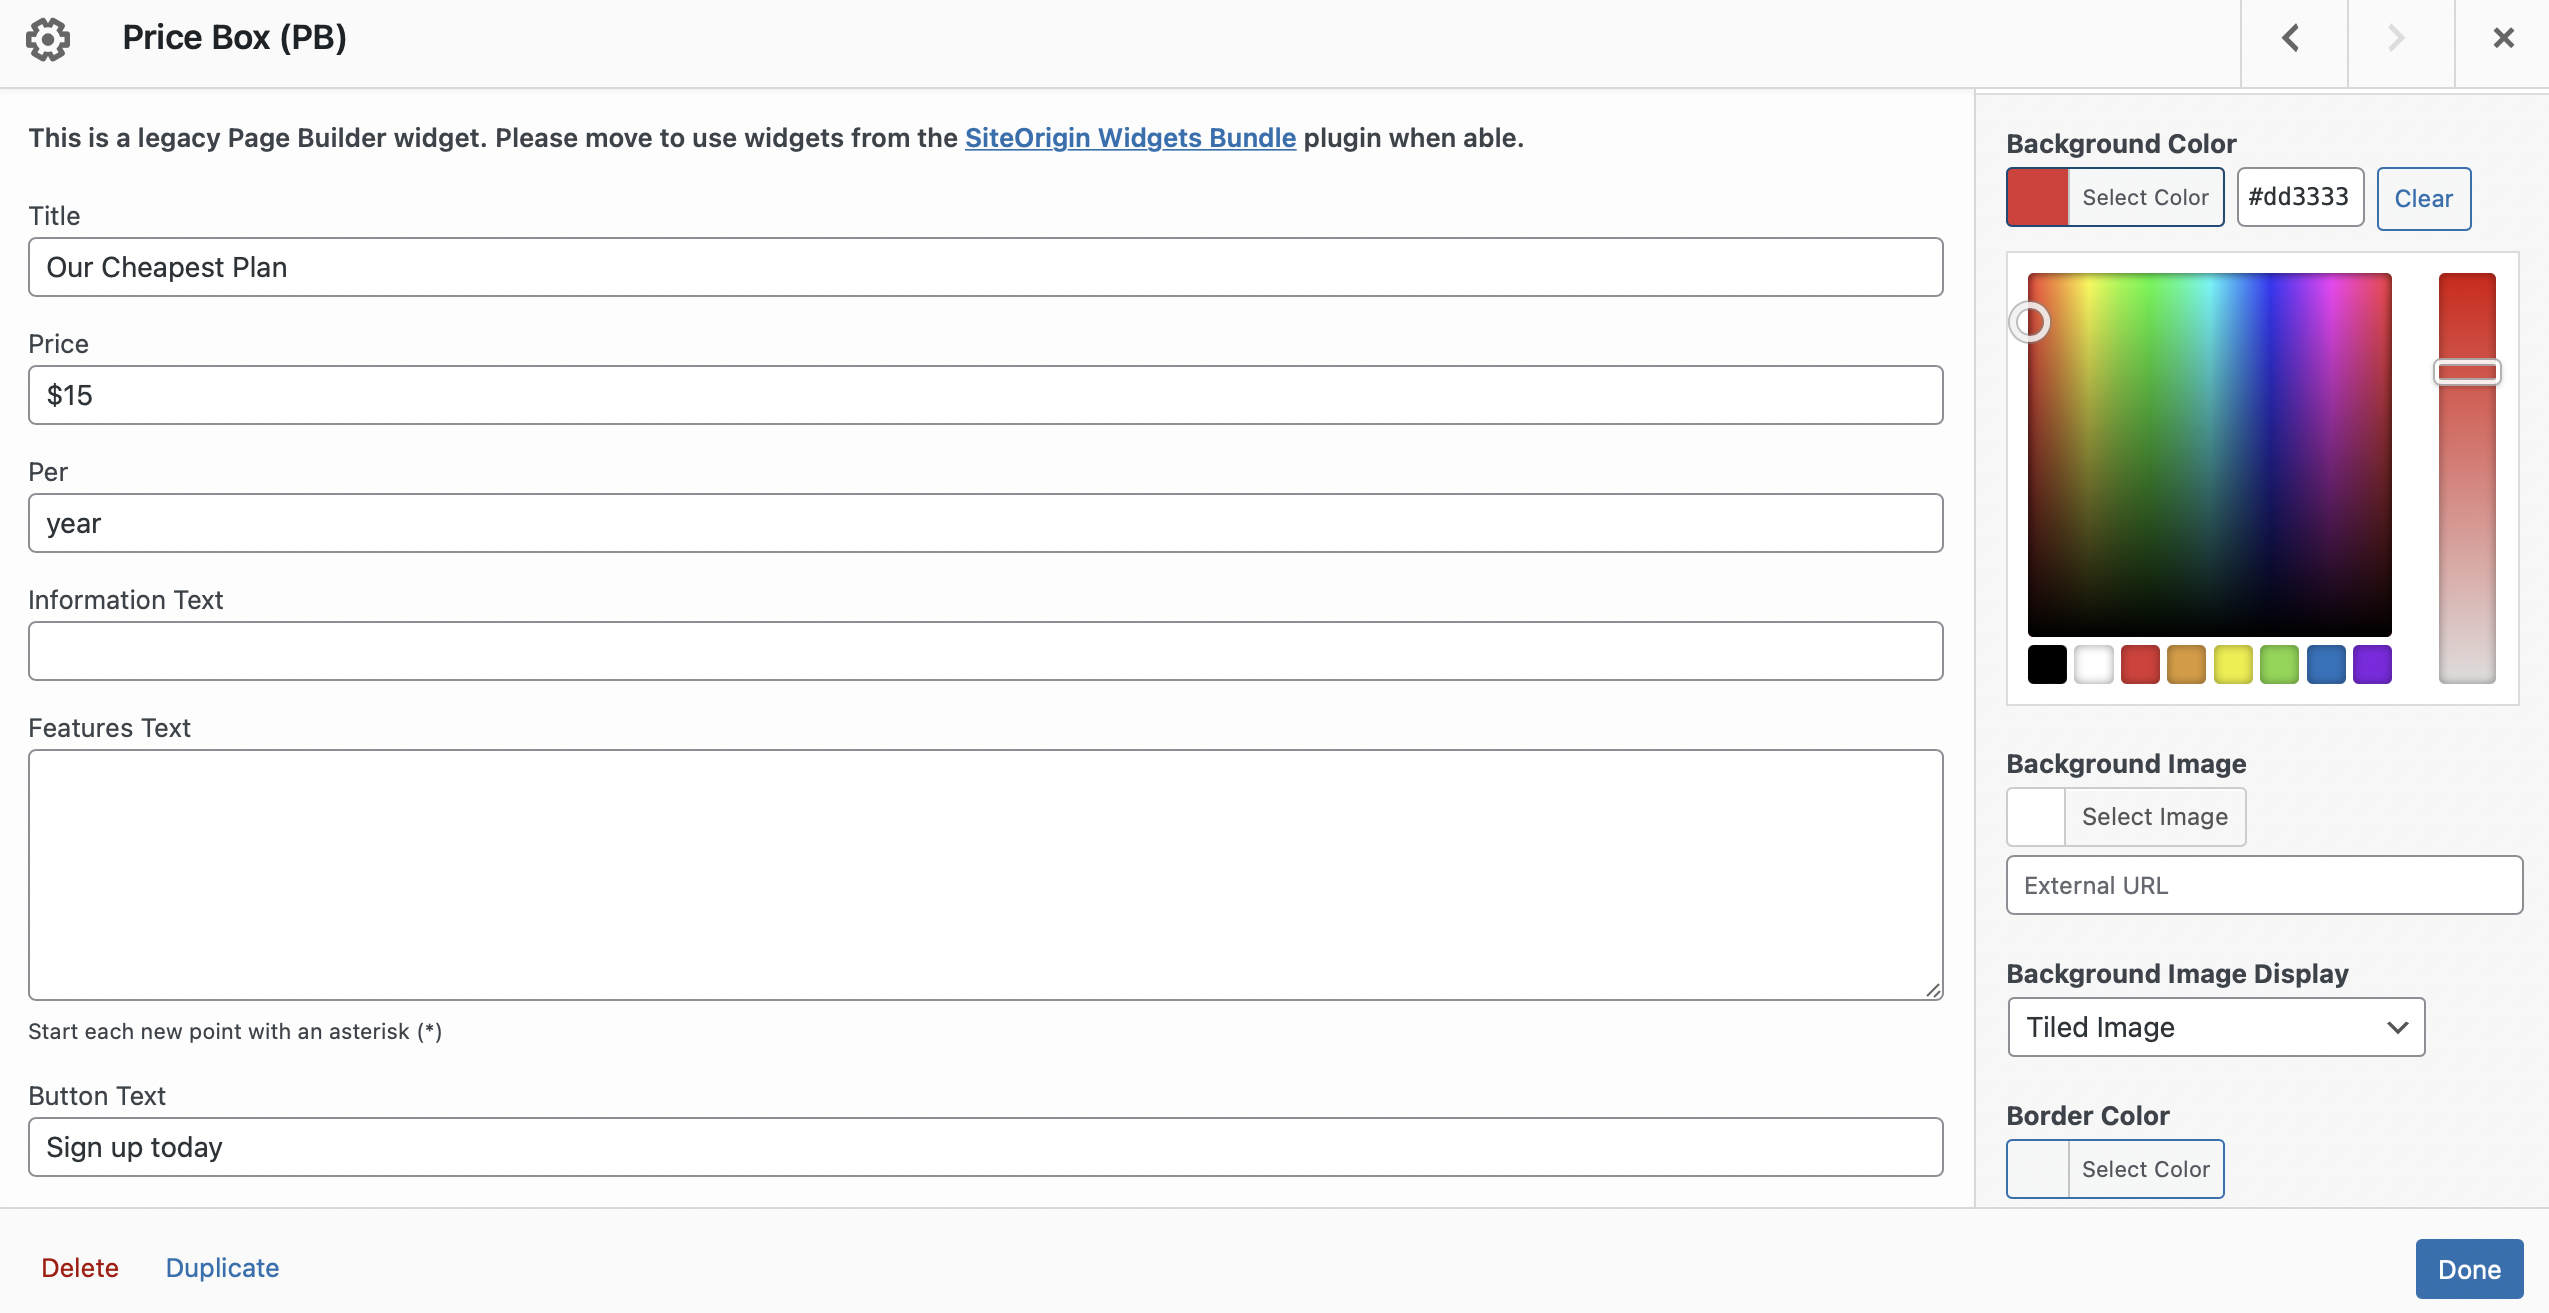Click the gear settings icon beside Price Box title
Image resolution: width=2549 pixels, height=1313 pixels.
pyautogui.click(x=48, y=39)
